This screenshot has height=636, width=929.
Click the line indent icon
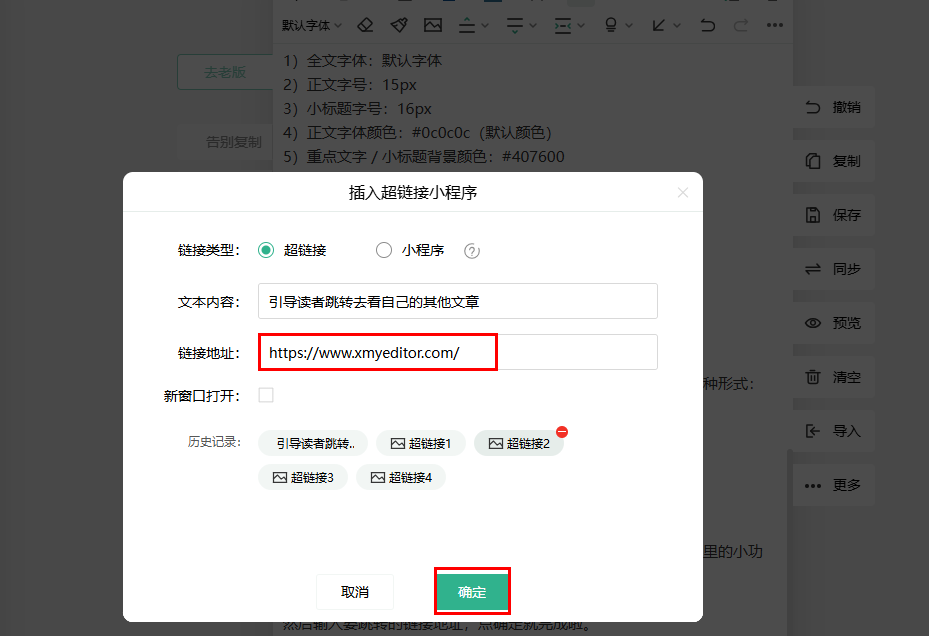[563, 25]
